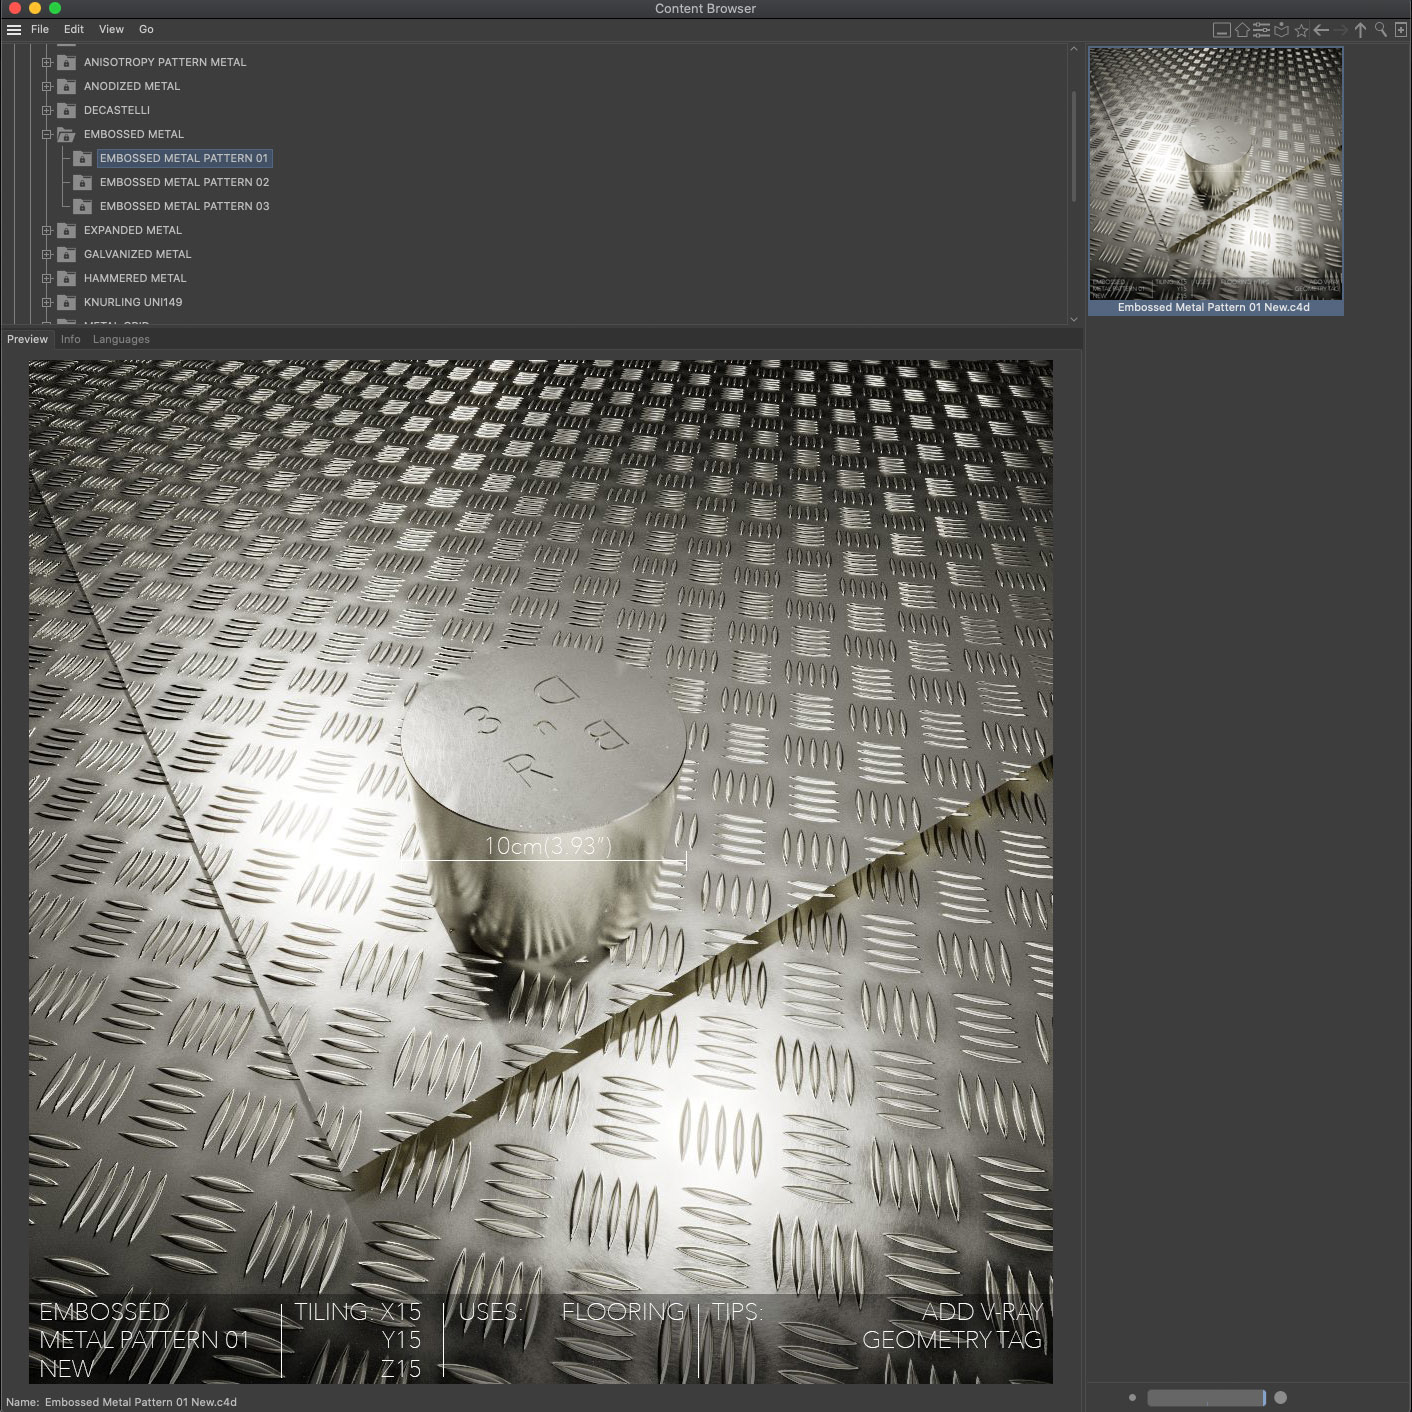
Task: Switch to the Info tab
Action: tap(70, 339)
